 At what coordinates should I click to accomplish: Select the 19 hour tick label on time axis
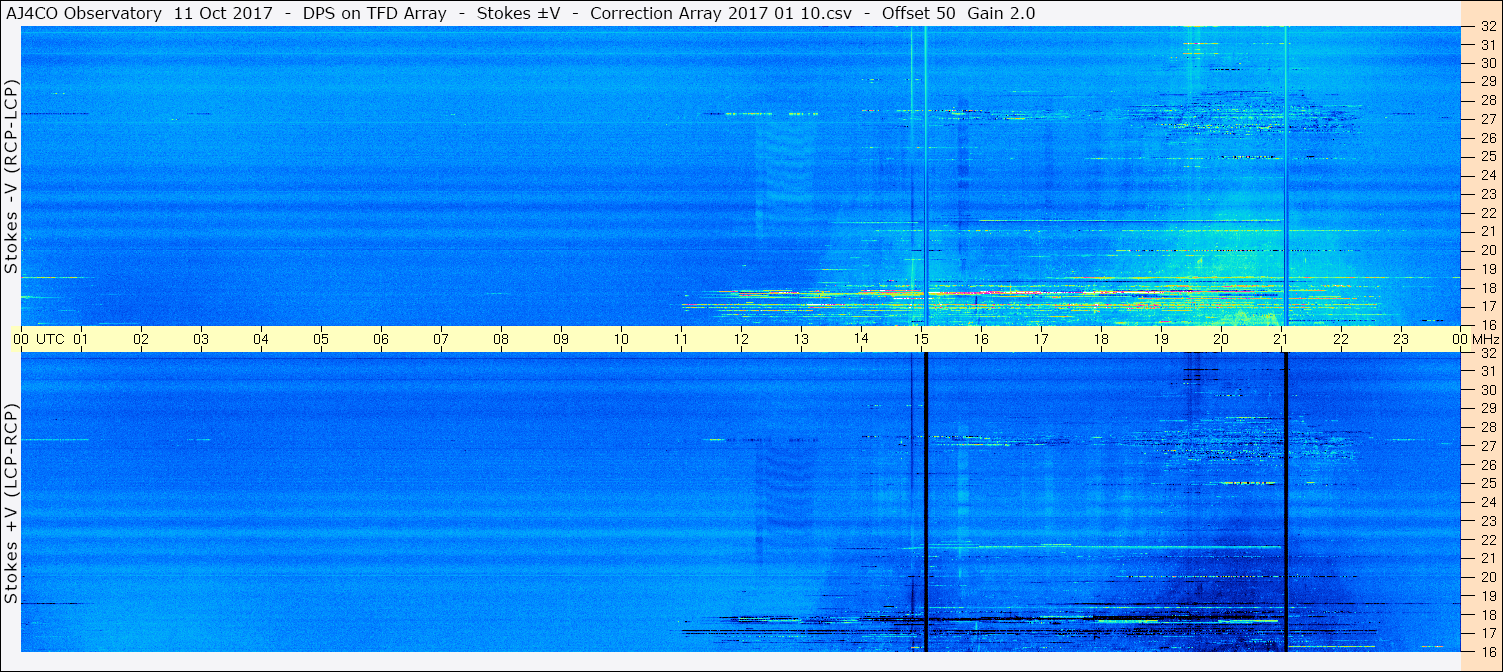[x=1161, y=339]
